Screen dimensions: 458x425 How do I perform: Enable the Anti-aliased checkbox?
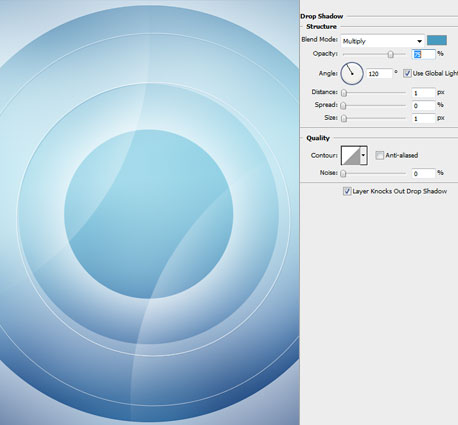(x=379, y=155)
